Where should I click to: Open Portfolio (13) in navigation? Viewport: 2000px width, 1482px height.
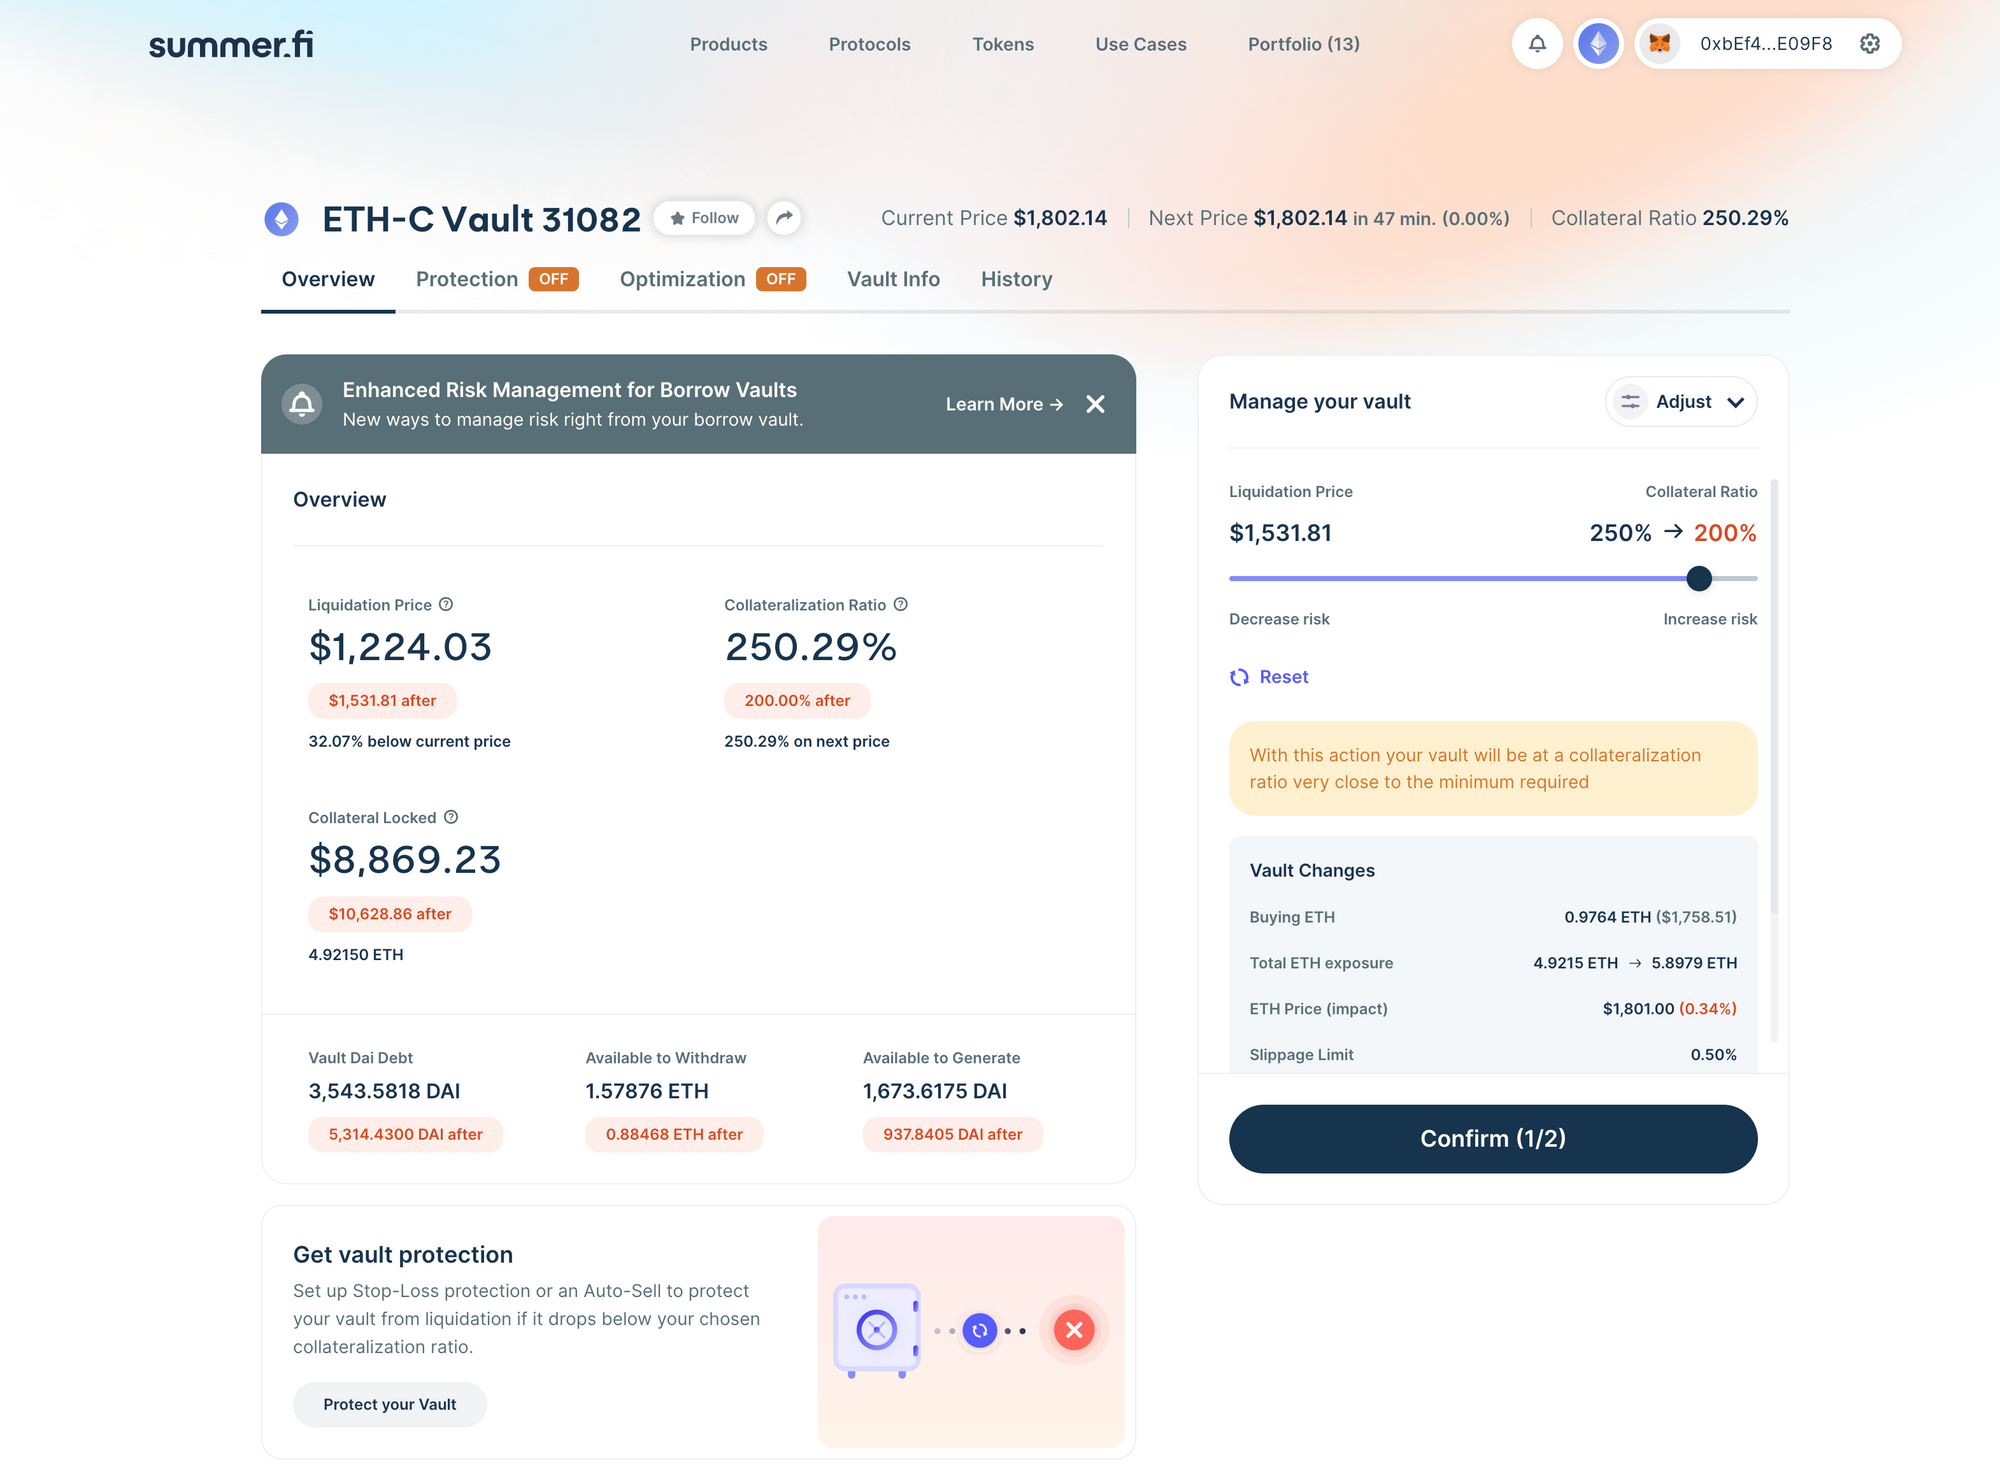1303,44
